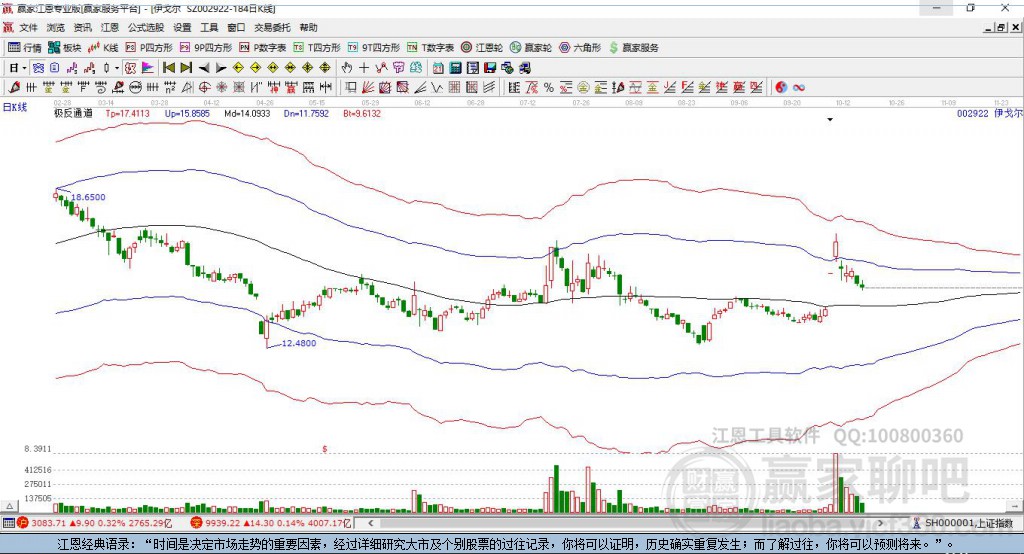The image size is (1024, 554).
Task: Select the red fan lines tool
Action: point(368,88)
